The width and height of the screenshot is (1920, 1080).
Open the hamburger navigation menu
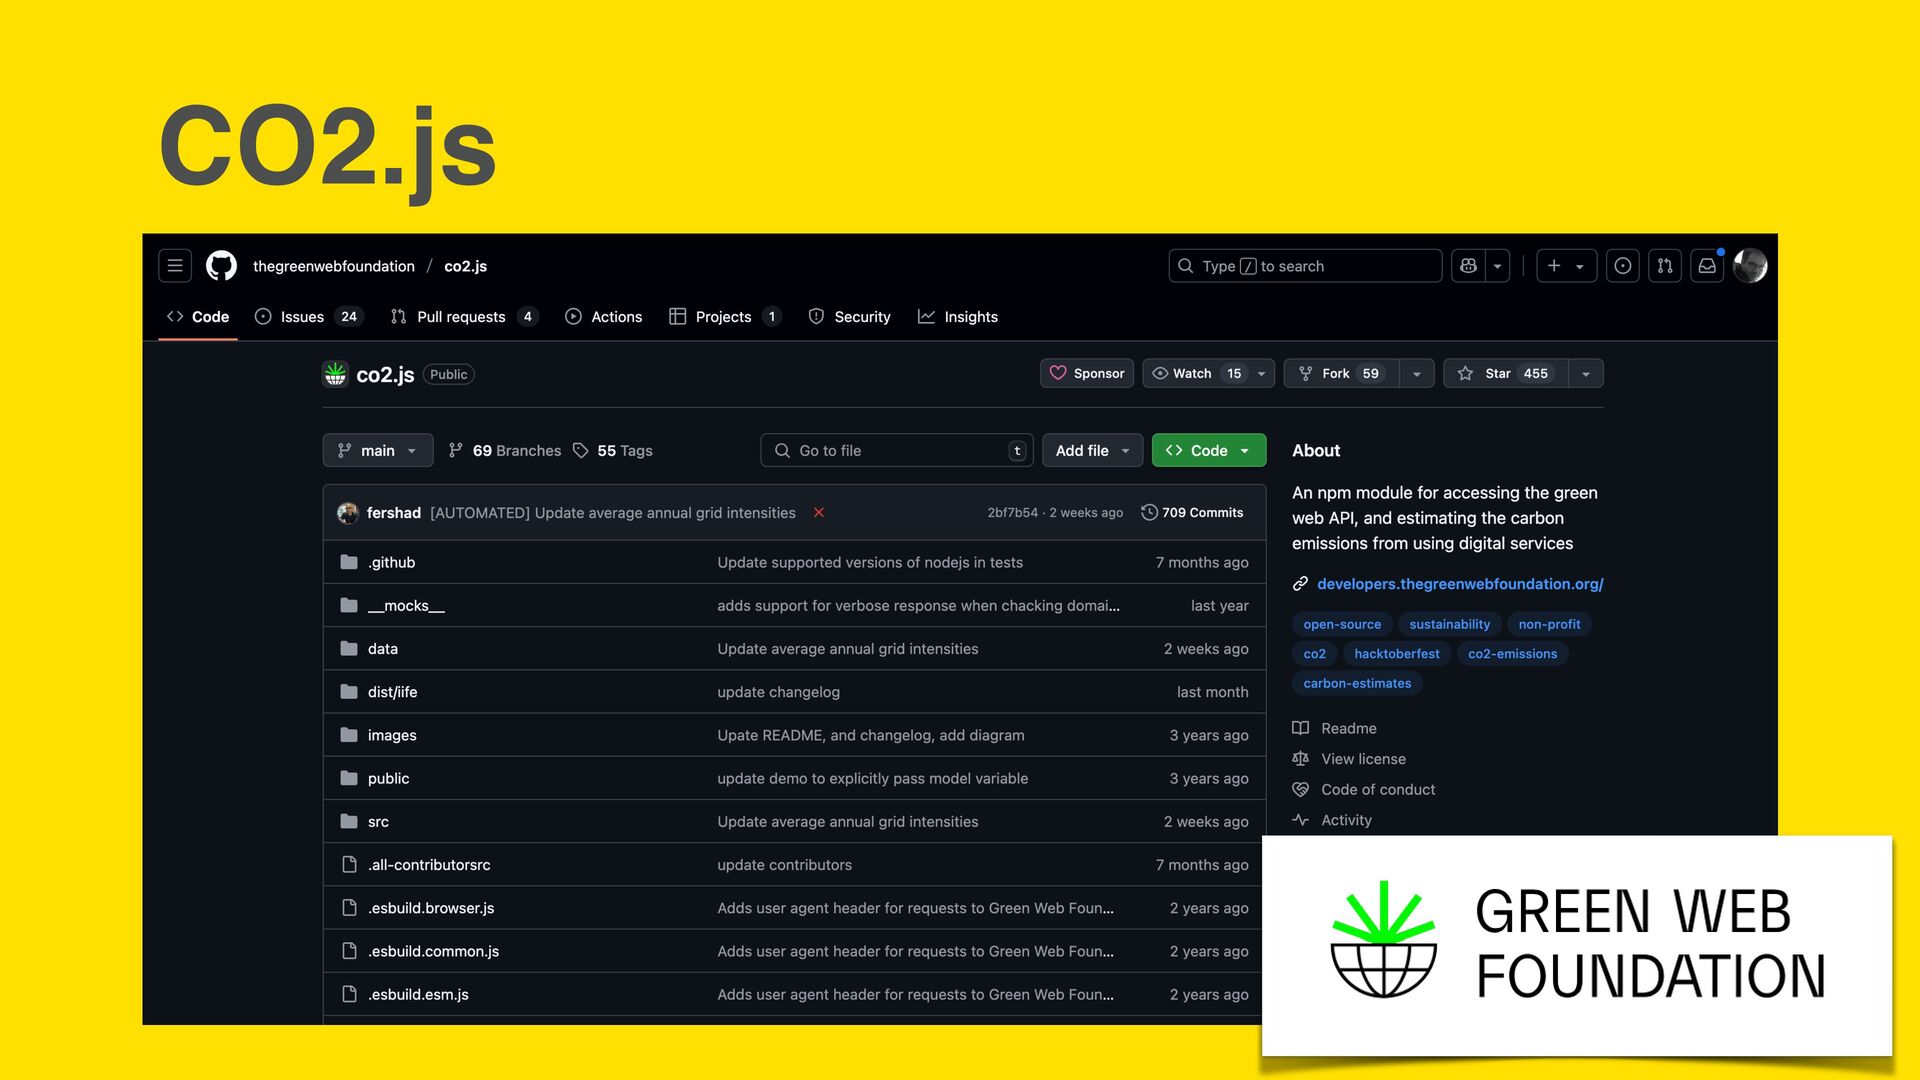(x=175, y=266)
